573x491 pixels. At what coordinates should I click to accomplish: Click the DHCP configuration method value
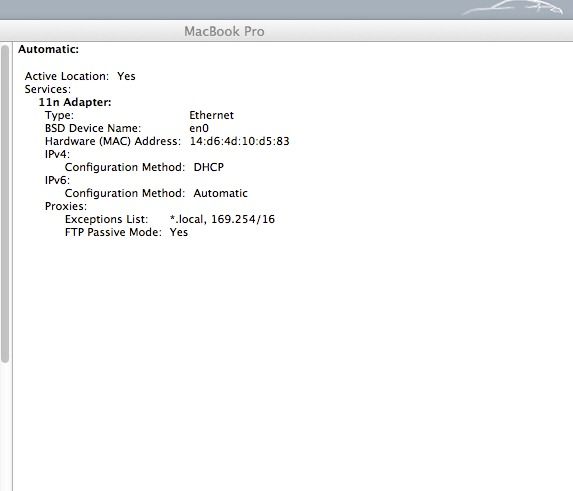(208, 167)
